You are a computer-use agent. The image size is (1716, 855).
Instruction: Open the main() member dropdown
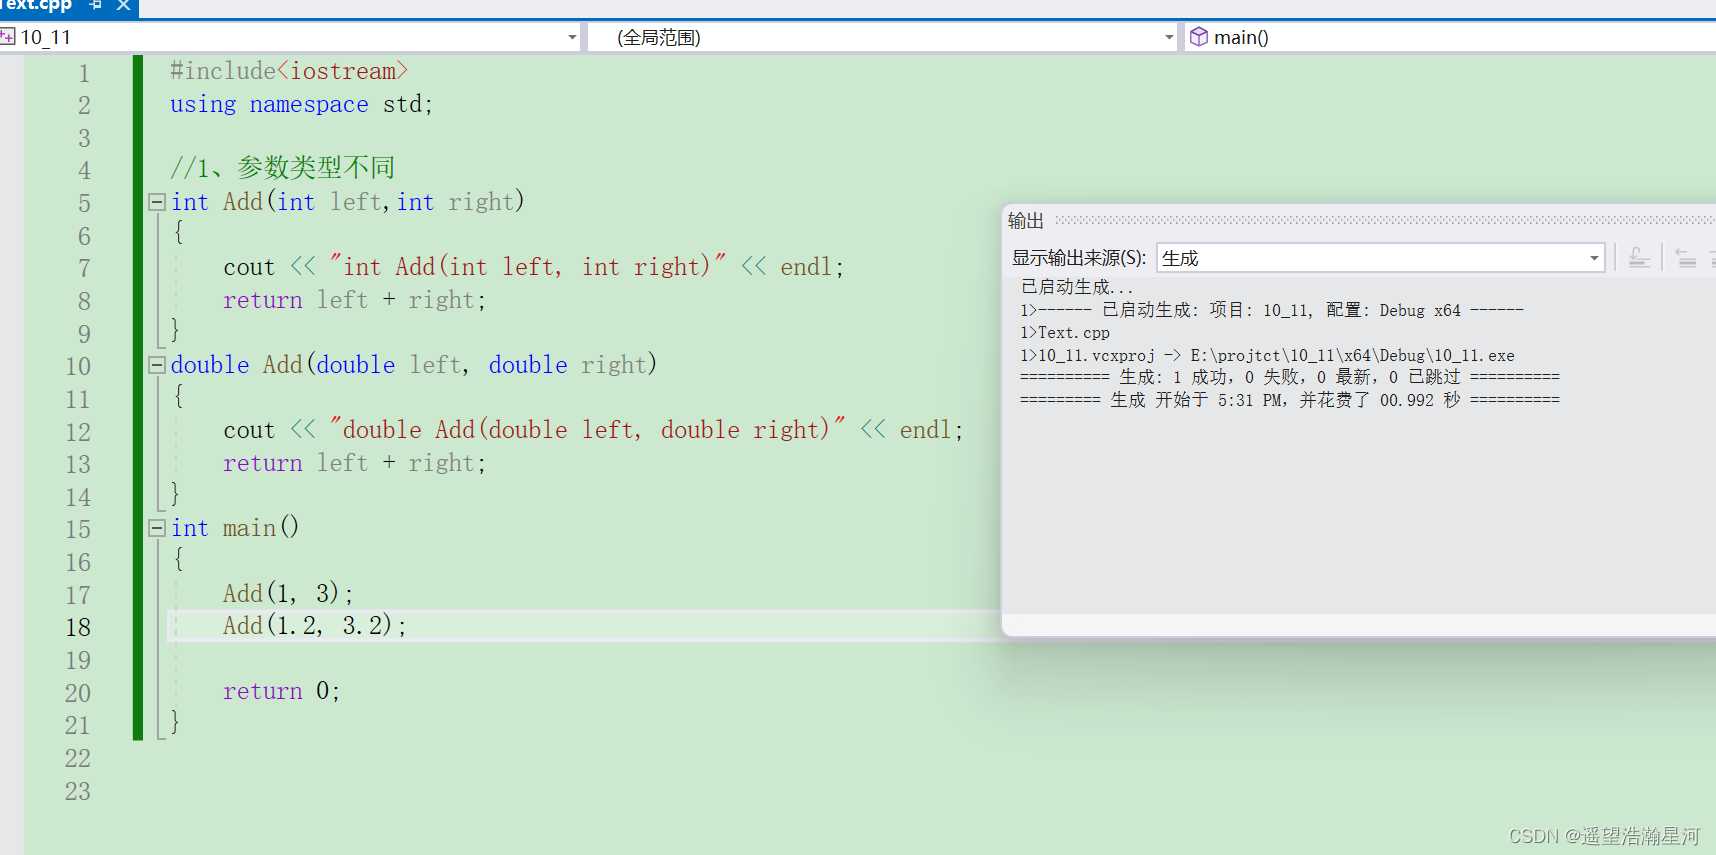(1450, 37)
